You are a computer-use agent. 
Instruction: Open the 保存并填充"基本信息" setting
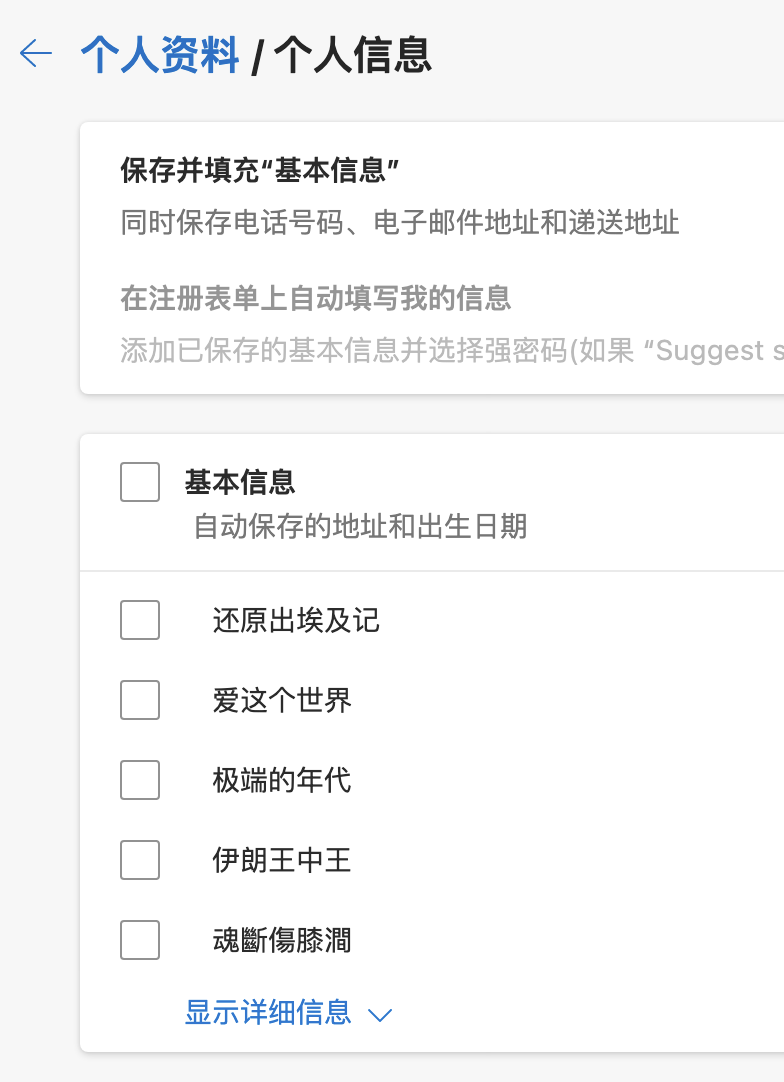pyautogui.click(x=260, y=170)
